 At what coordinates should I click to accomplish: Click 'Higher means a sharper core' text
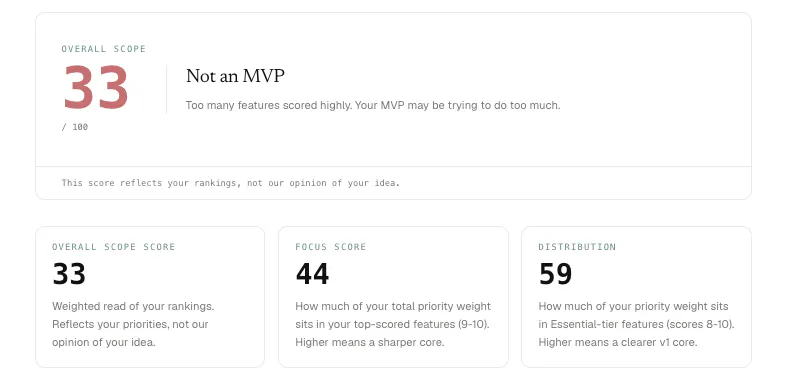(369, 342)
